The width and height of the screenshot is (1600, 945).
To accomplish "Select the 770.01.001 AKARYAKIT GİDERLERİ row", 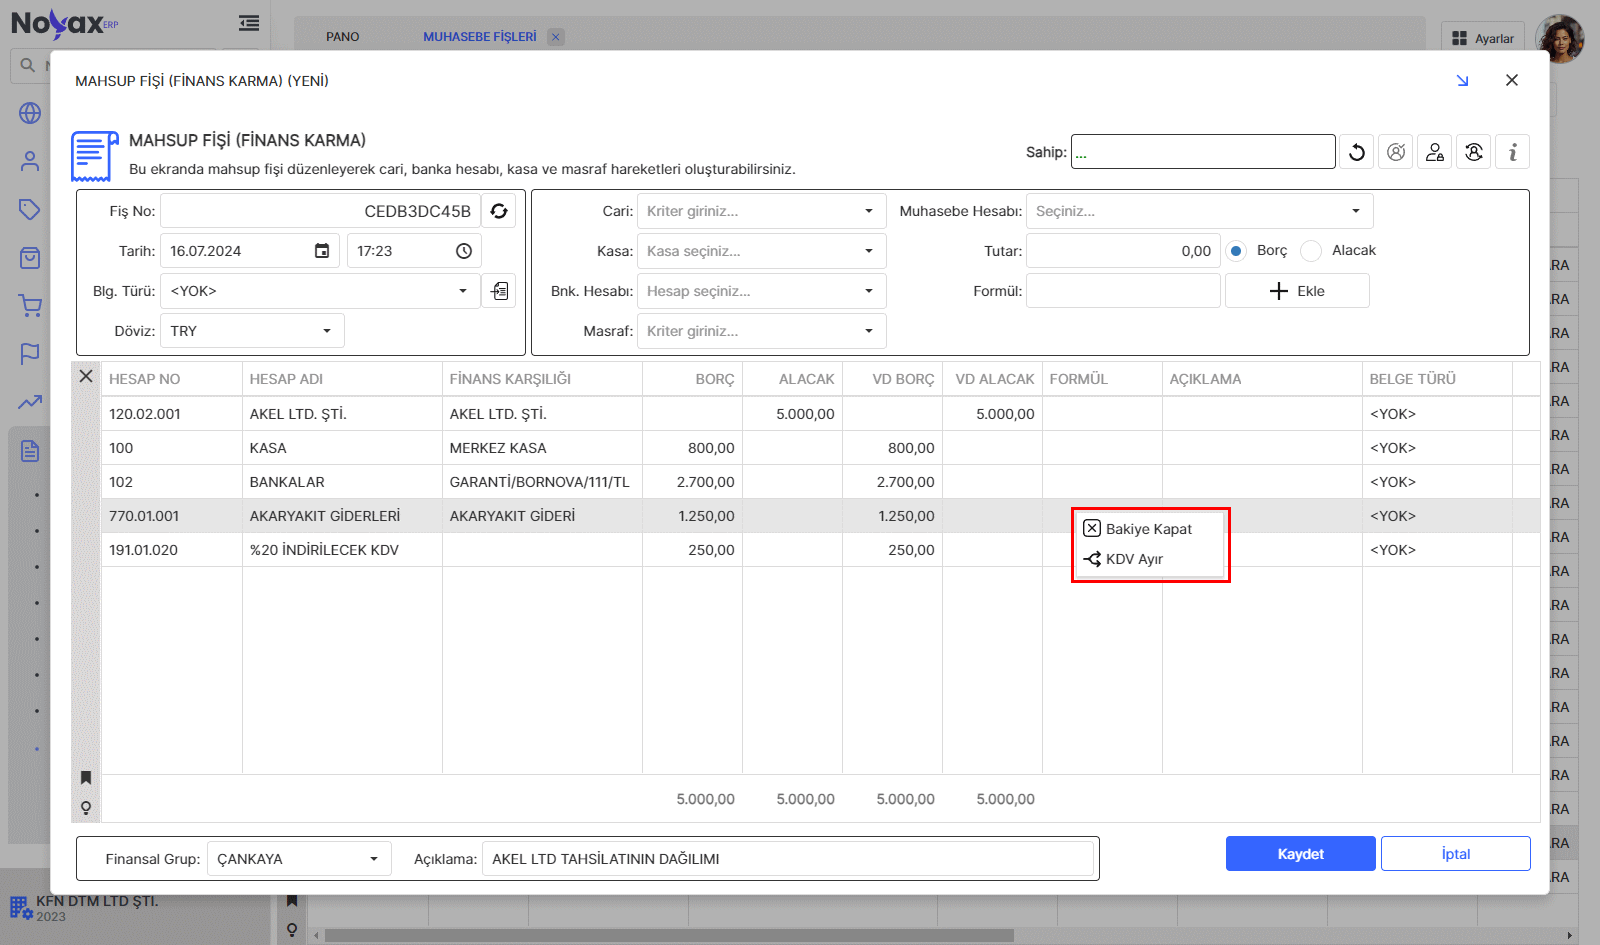I will point(820,516).
